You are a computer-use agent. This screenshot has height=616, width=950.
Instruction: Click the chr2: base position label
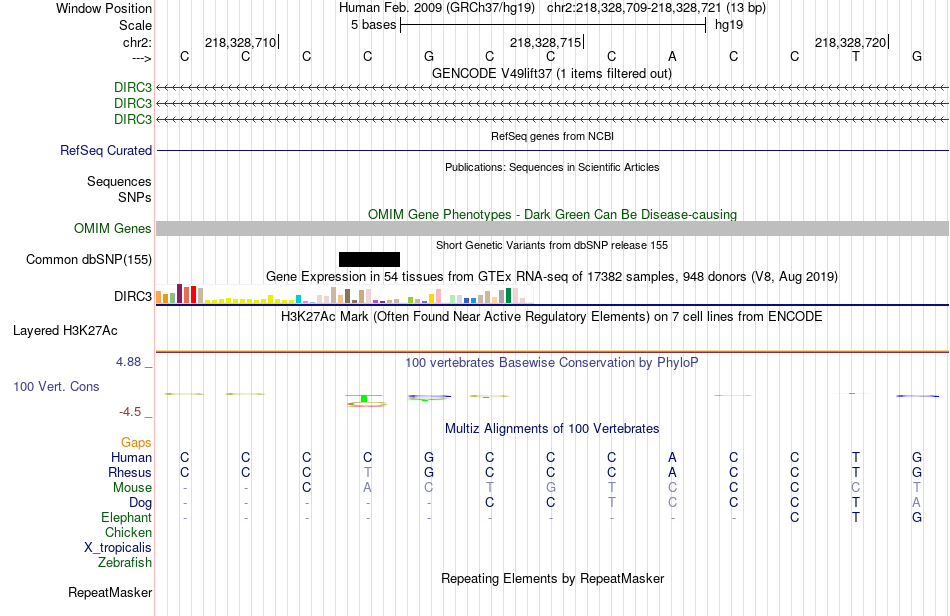pyautogui.click(x=138, y=42)
